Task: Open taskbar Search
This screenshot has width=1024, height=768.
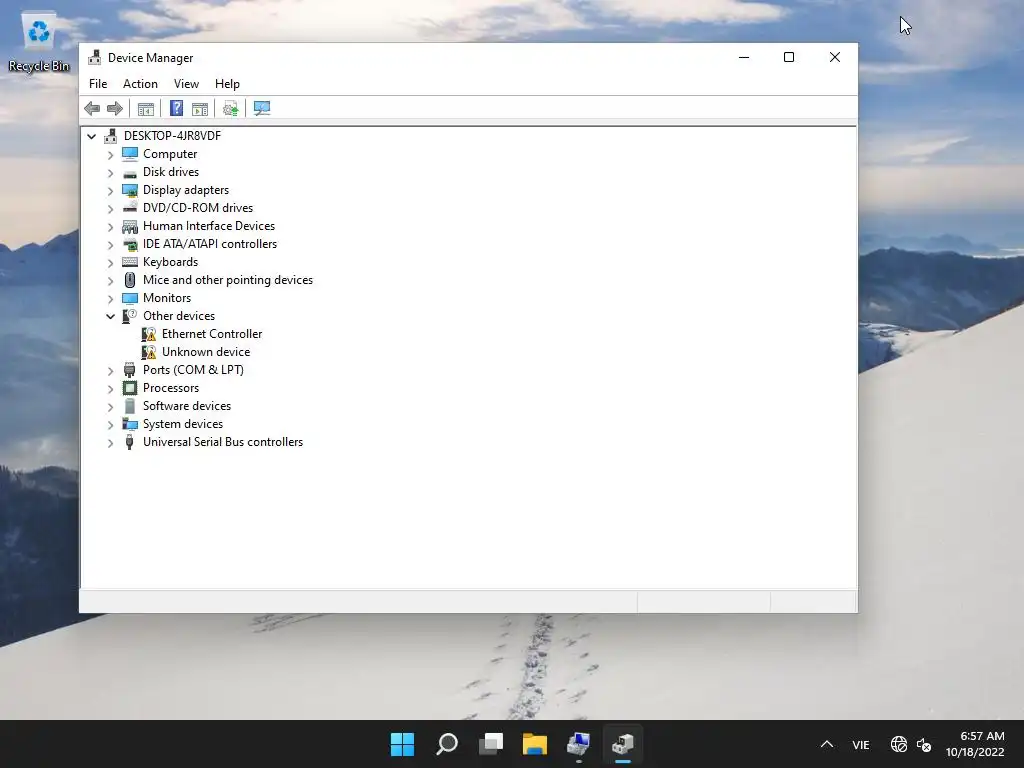Action: click(x=447, y=744)
